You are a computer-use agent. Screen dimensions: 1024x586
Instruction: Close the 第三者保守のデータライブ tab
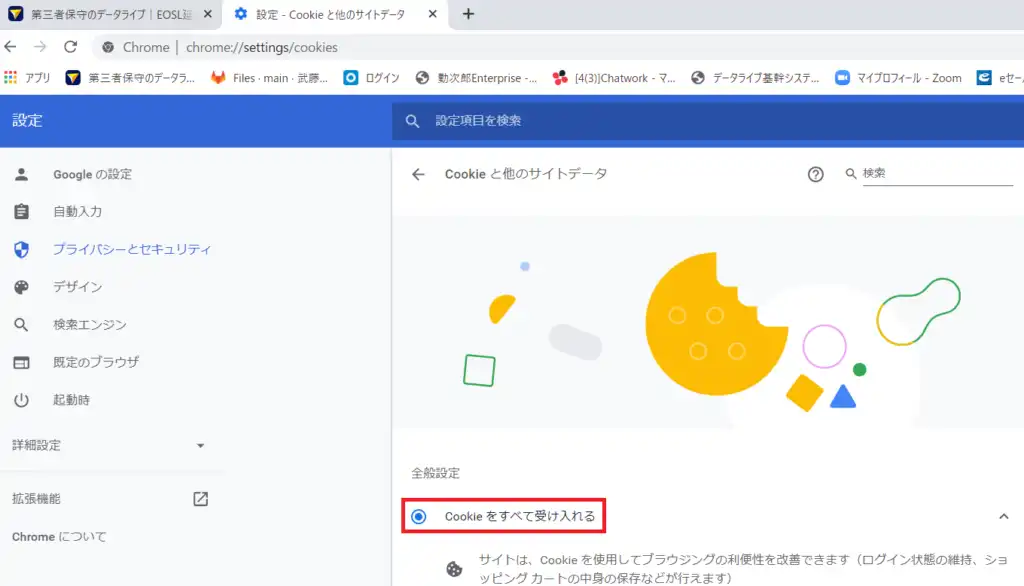pos(208,14)
